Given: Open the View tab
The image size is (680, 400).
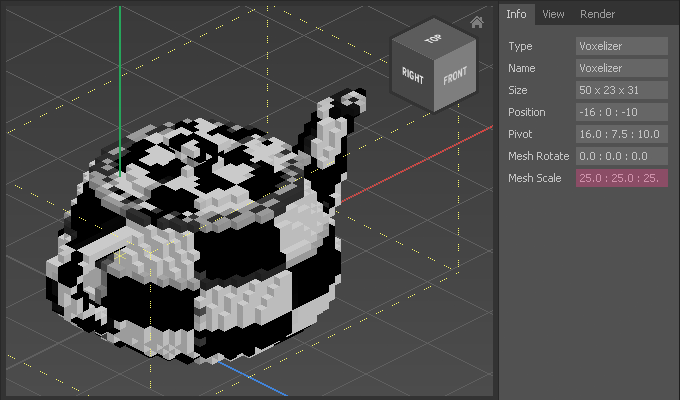Looking at the screenshot, I should pos(553,14).
